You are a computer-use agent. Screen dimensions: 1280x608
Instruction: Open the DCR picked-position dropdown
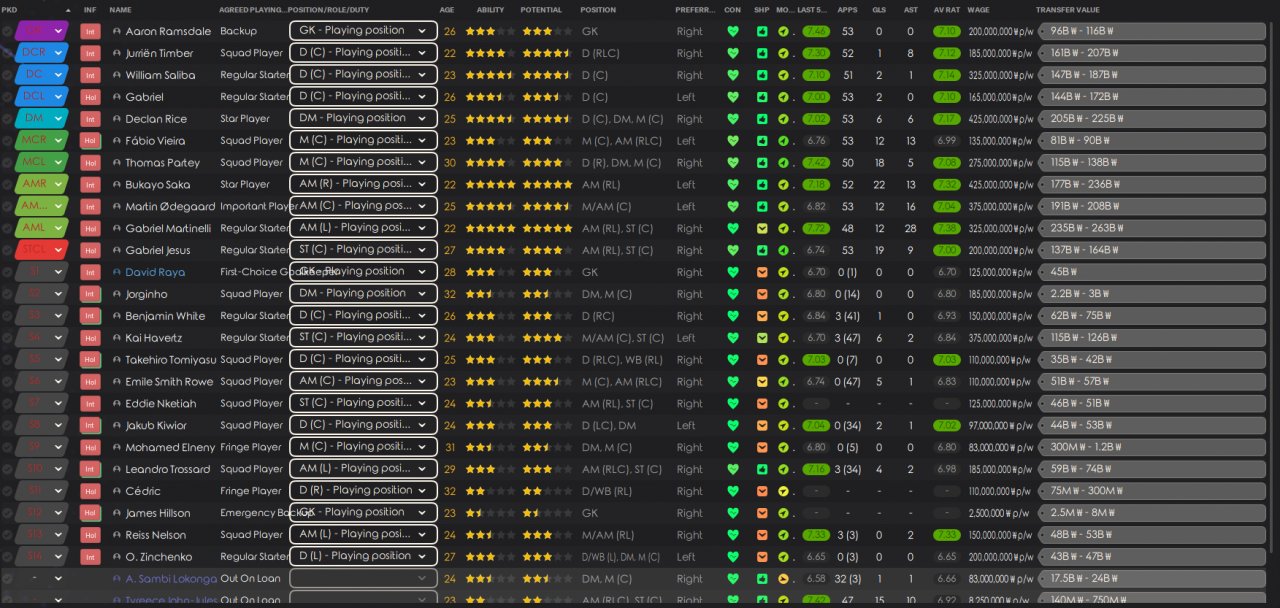(41, 53)
